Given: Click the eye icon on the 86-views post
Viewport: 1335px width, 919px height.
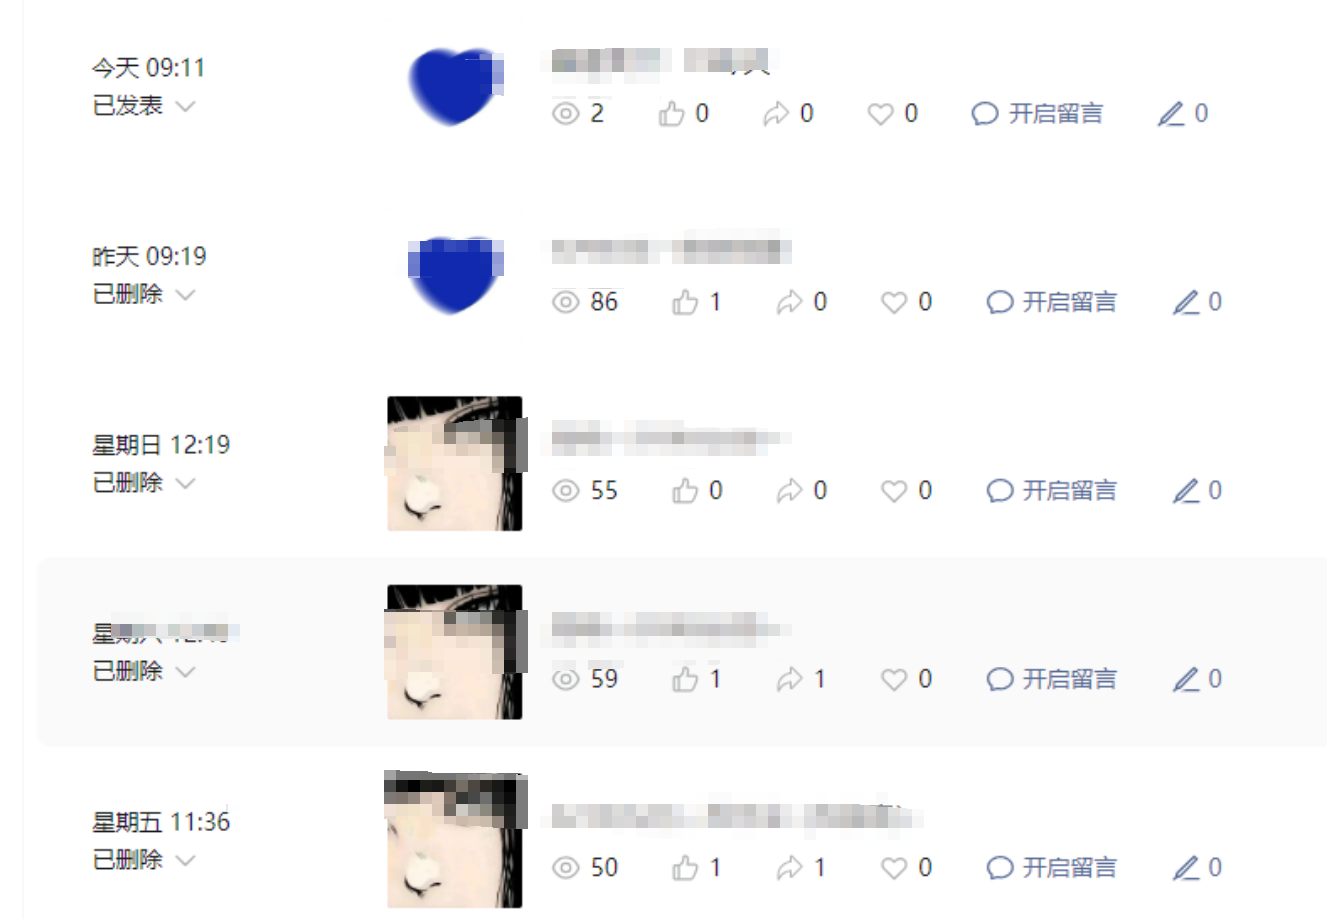Looking at the screenshot, I should tap(566, 302).
